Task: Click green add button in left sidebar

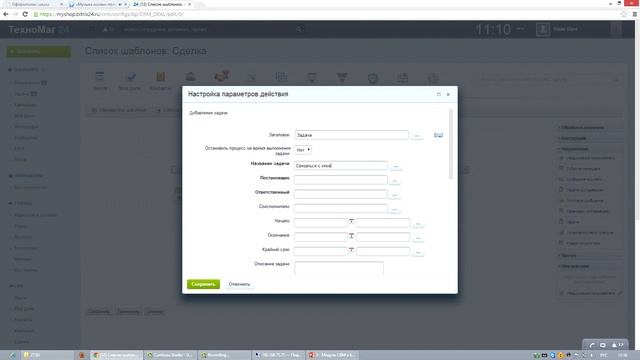Action: [38, 52]
